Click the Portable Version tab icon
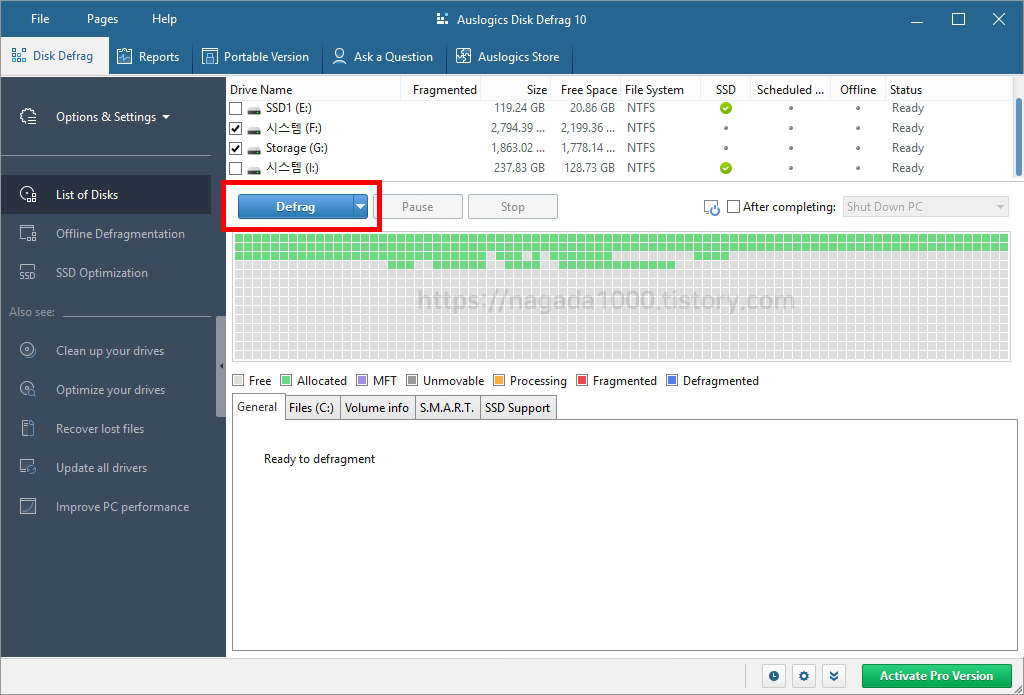1024x695 pixels. pyautogui.click(x=210, y=57)
